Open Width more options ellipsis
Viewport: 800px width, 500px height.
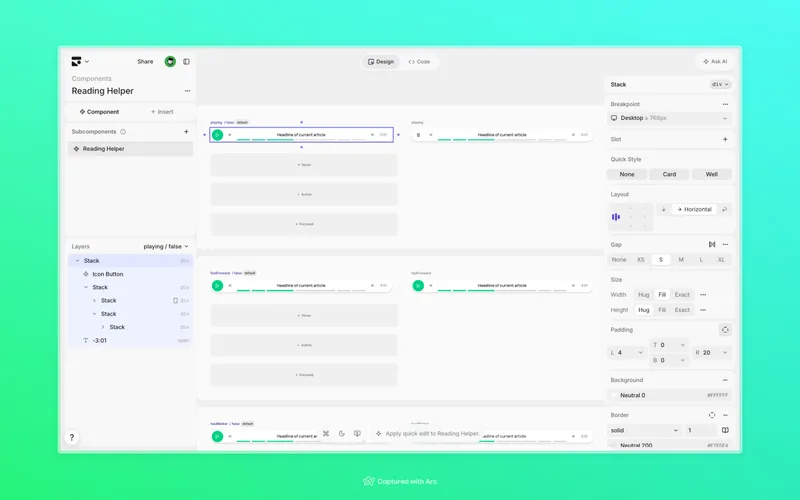703,295
